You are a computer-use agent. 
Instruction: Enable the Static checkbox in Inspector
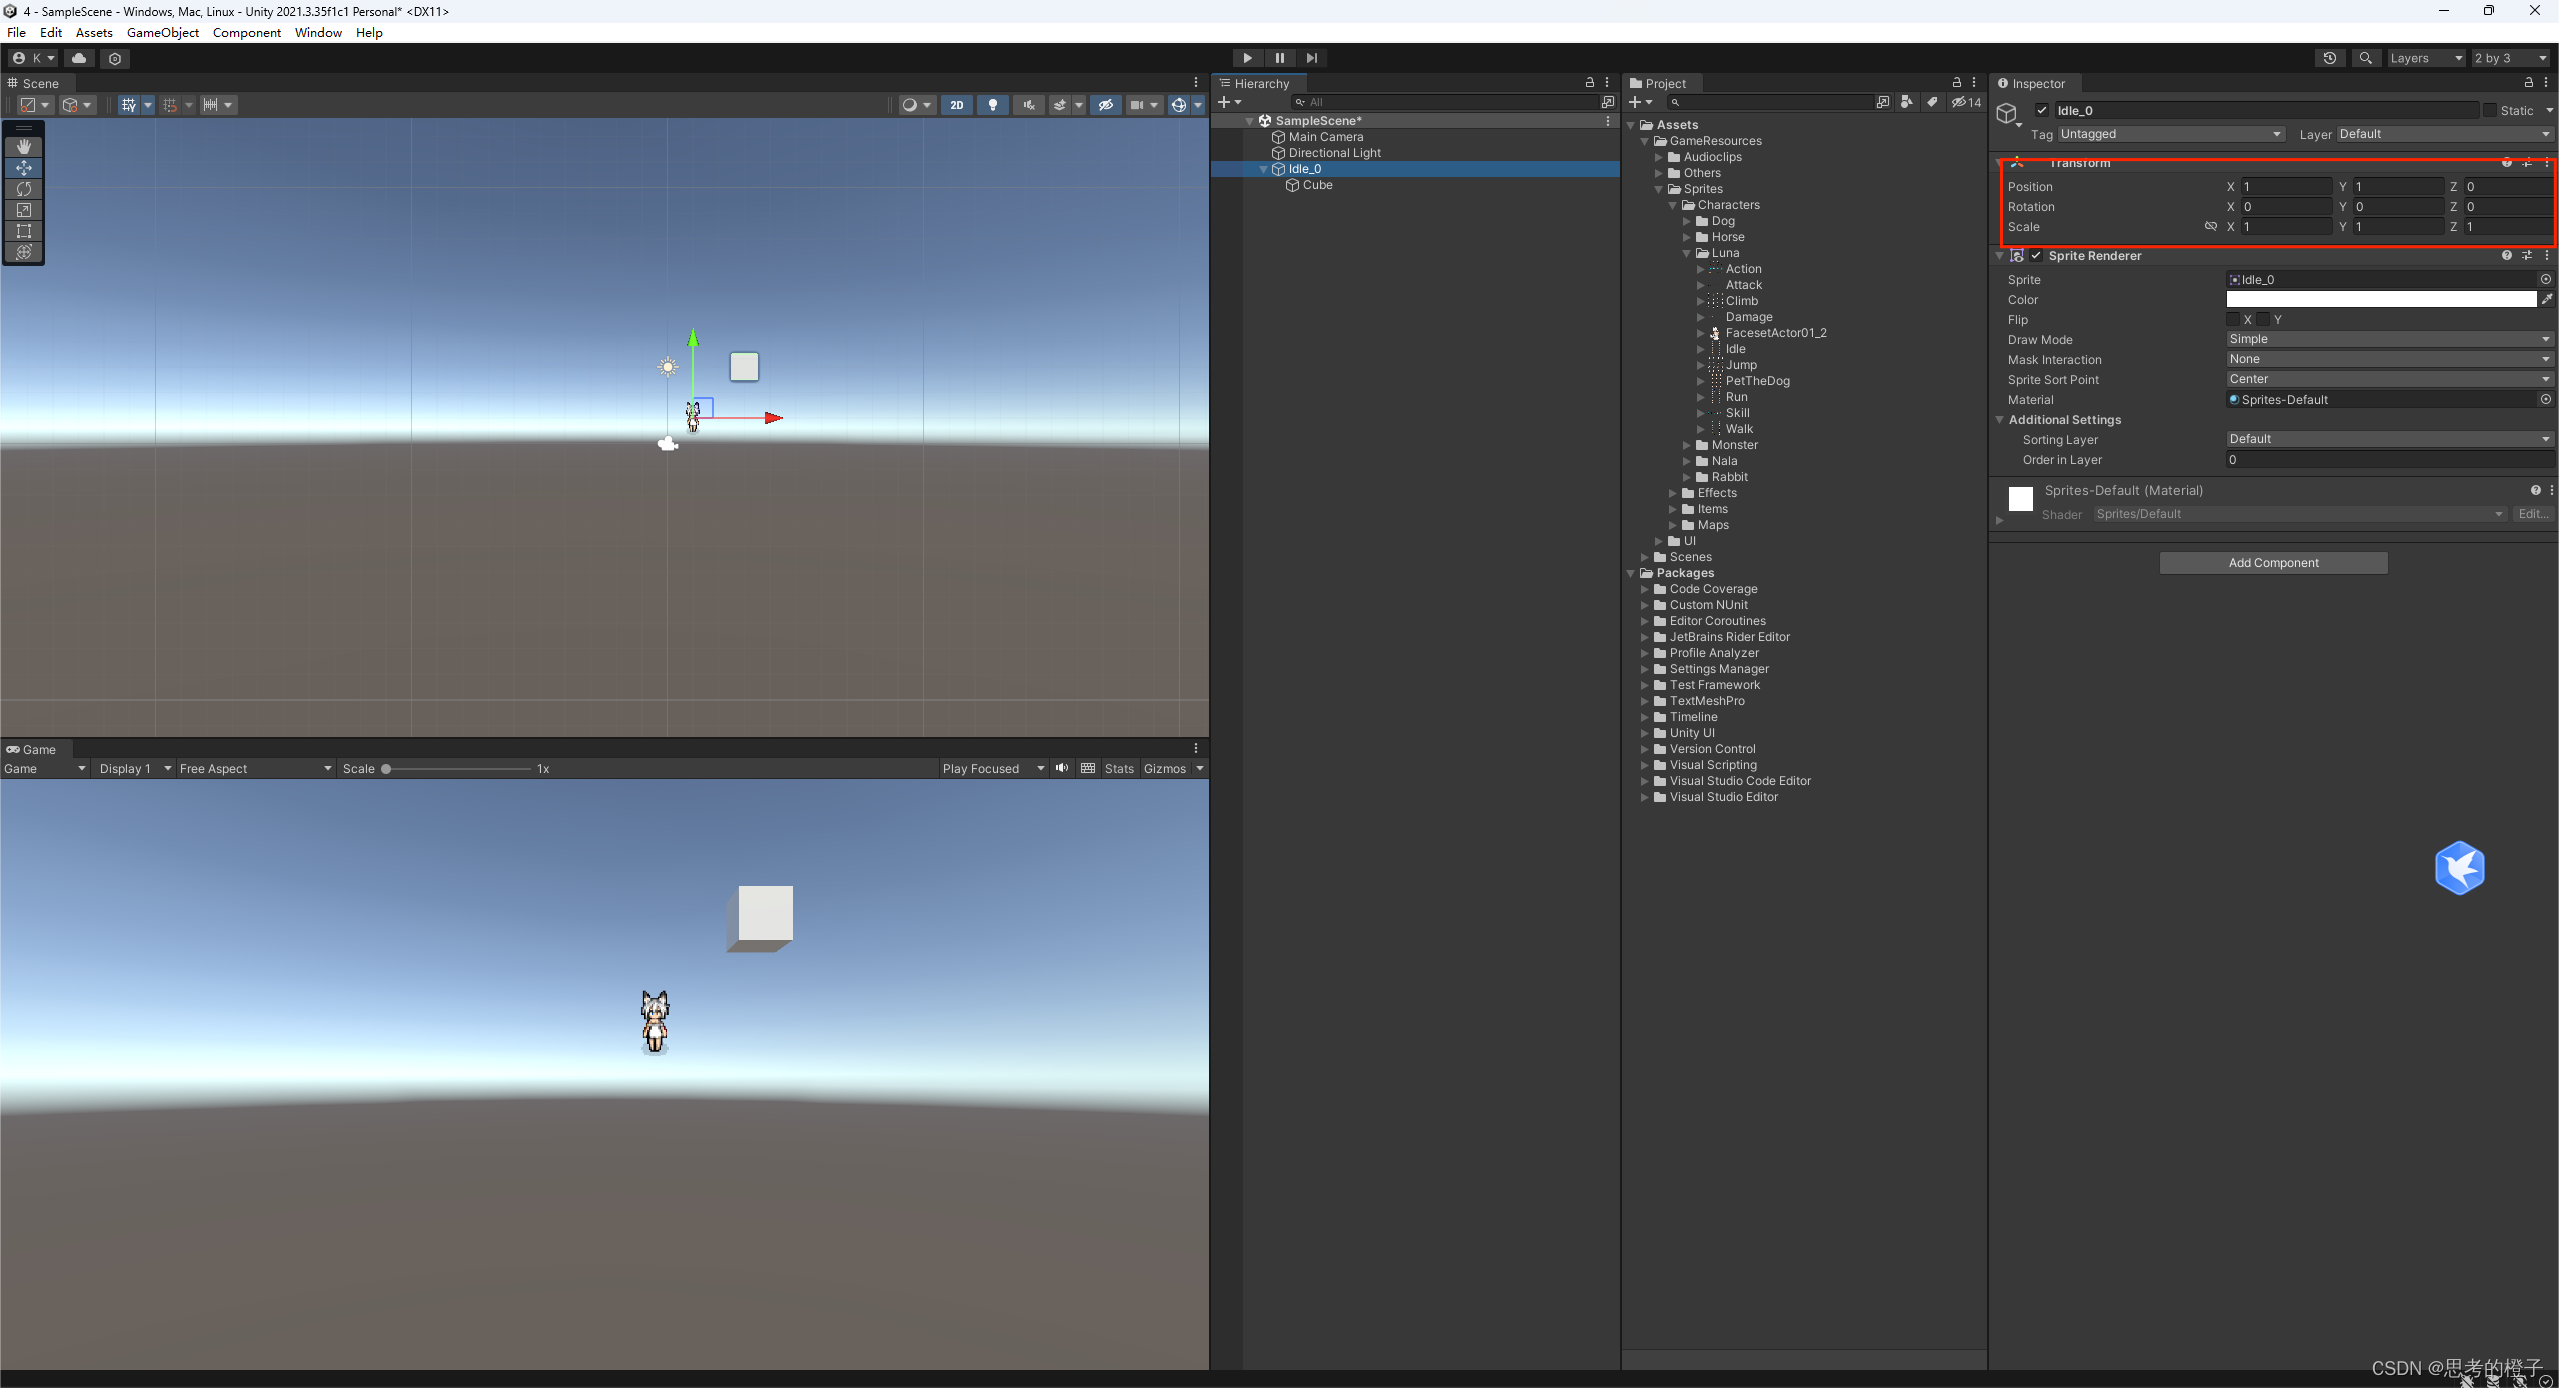pos(2489,111)
